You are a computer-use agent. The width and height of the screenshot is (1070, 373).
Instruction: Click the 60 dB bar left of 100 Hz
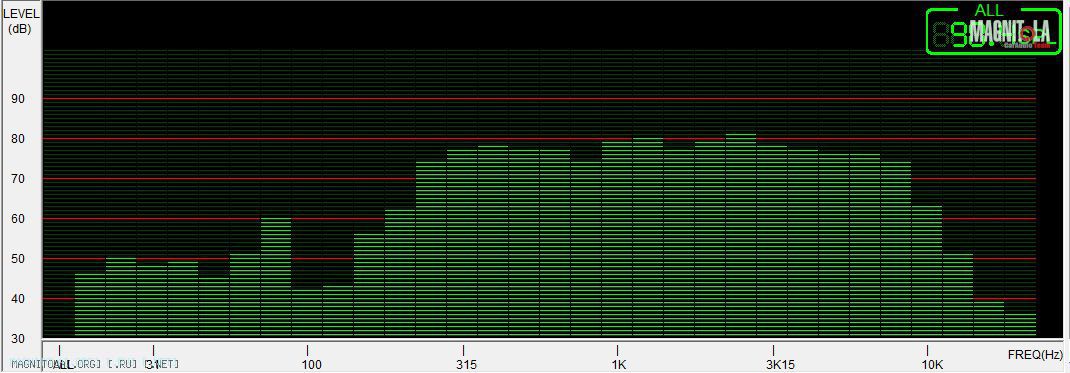[276, 277]
